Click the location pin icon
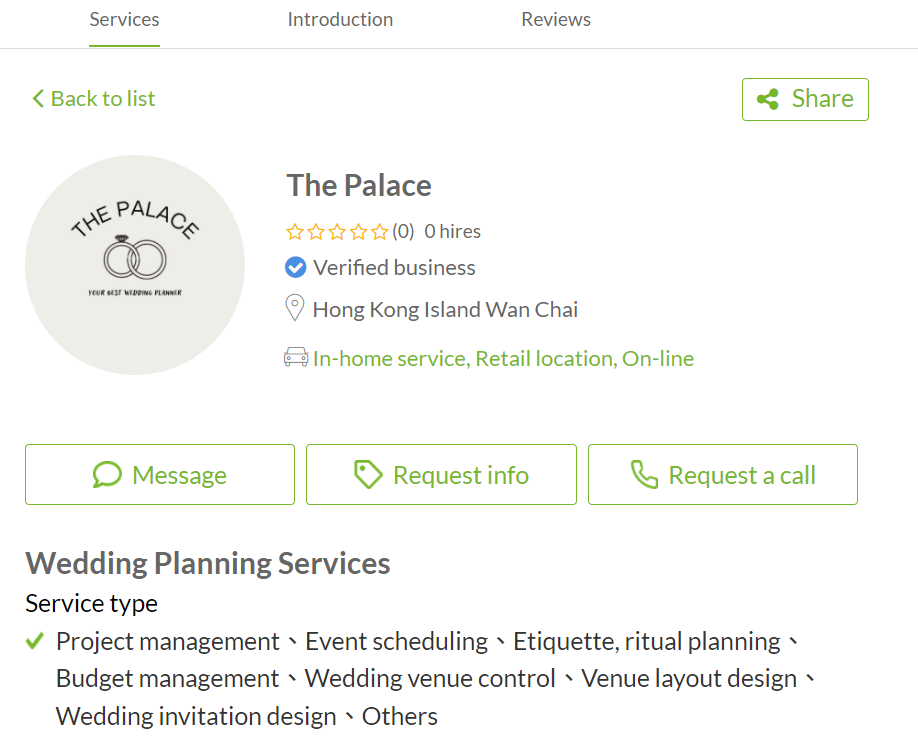Viewport: 918px width, 745px height. coord(294,308)
